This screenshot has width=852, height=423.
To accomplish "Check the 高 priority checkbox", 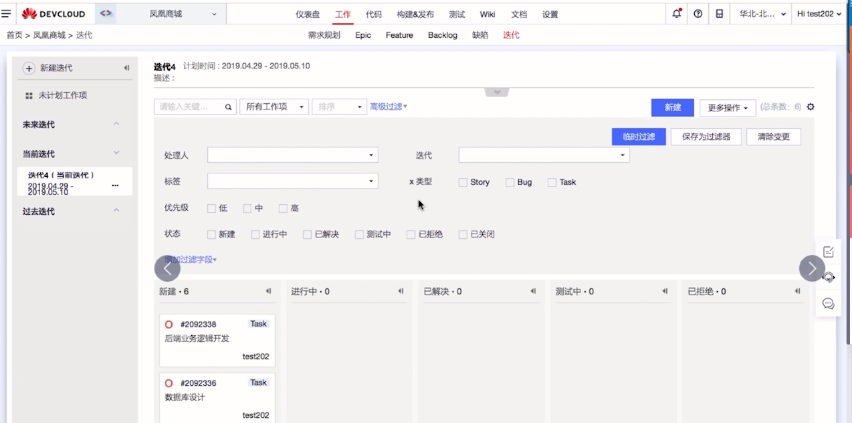I will (x=283, y=208).
